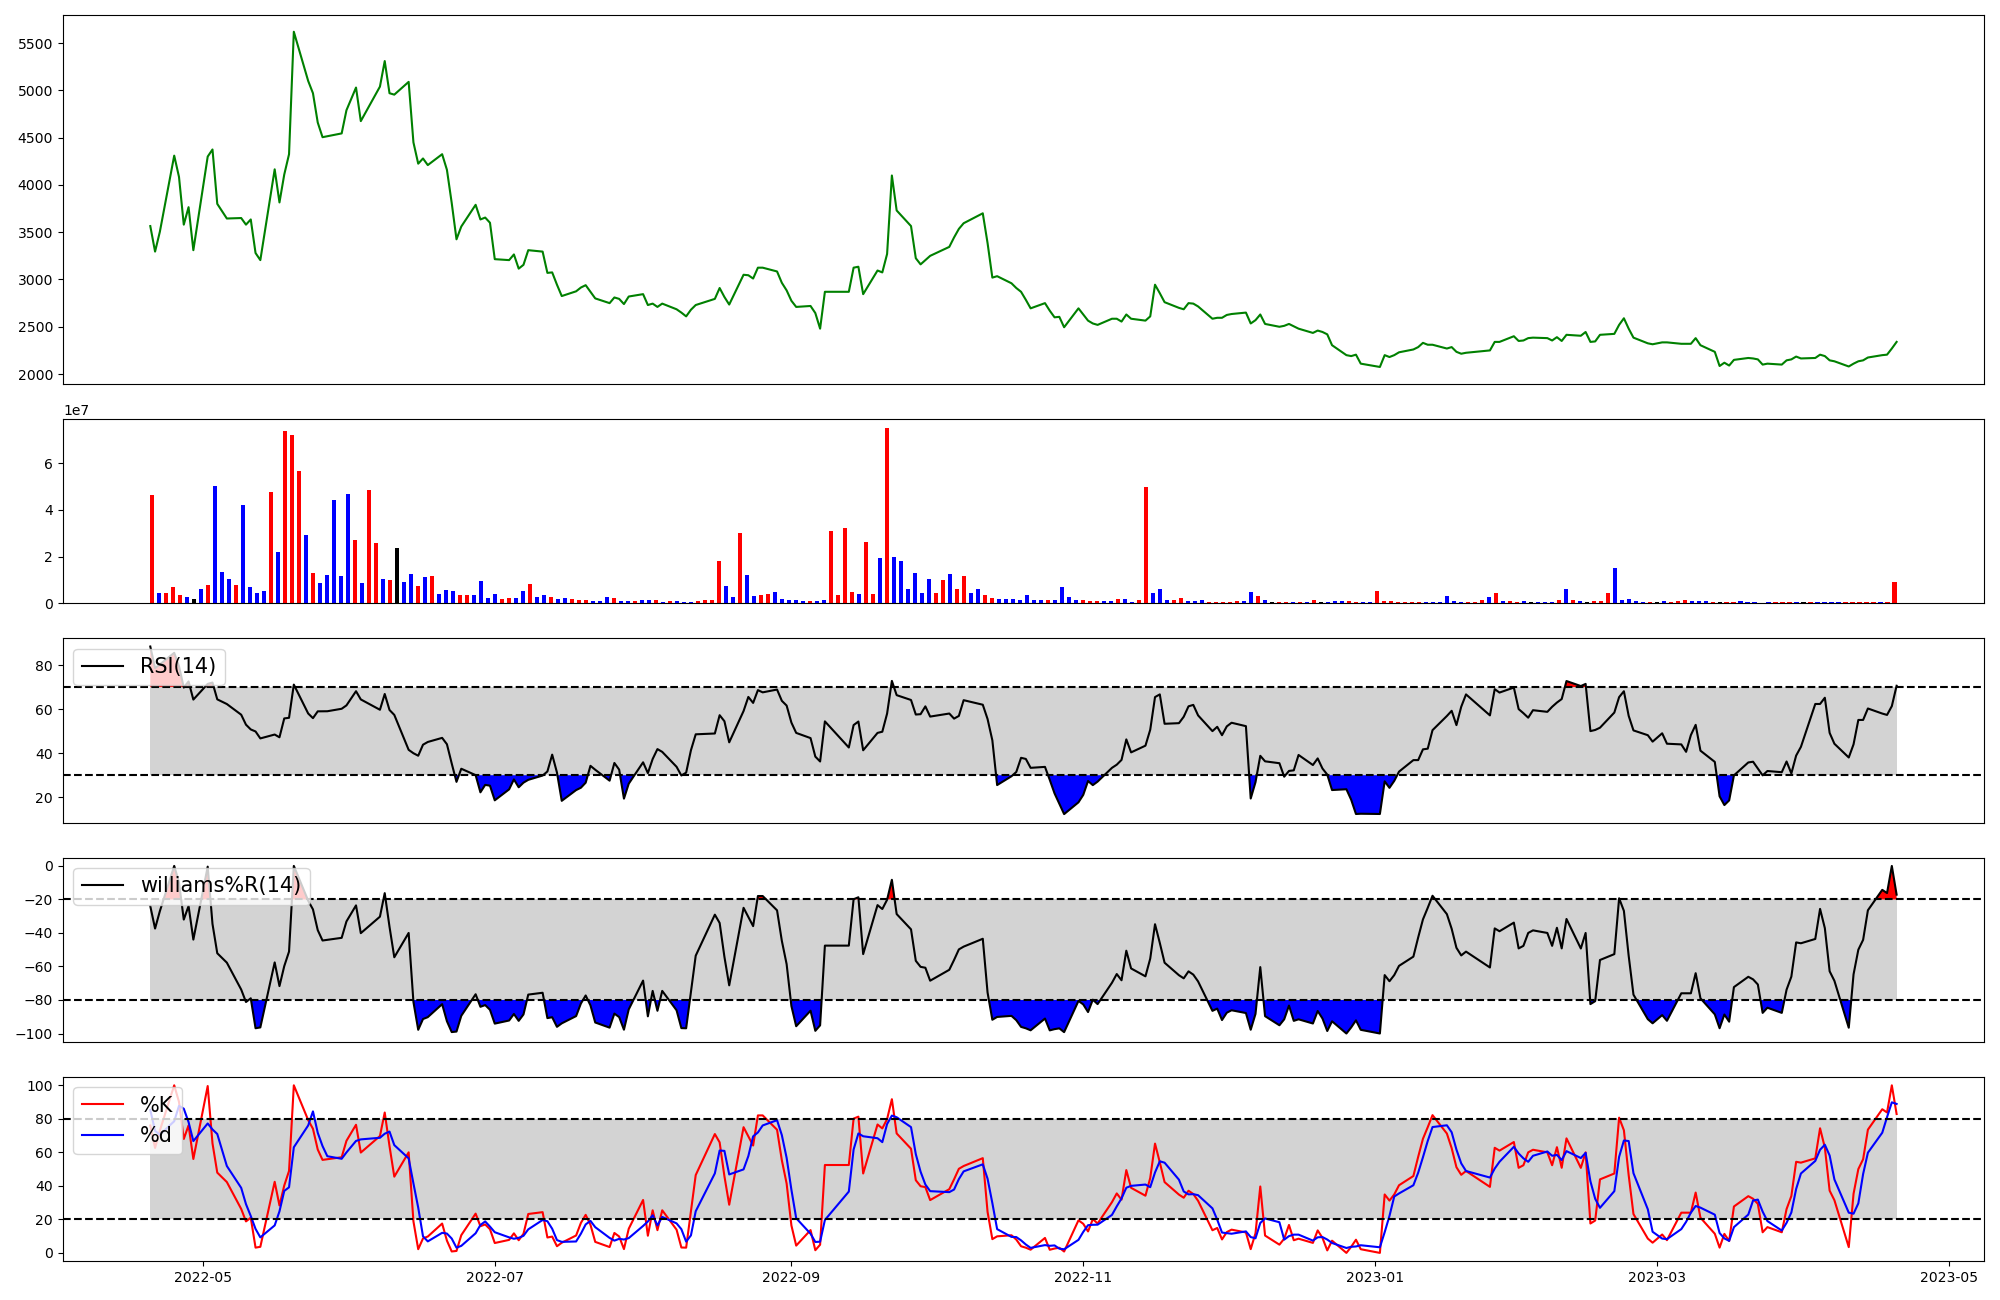Select the %K legend entry
Viewport: 2000px width, 1300px height.
click(x=155, y=1105)
